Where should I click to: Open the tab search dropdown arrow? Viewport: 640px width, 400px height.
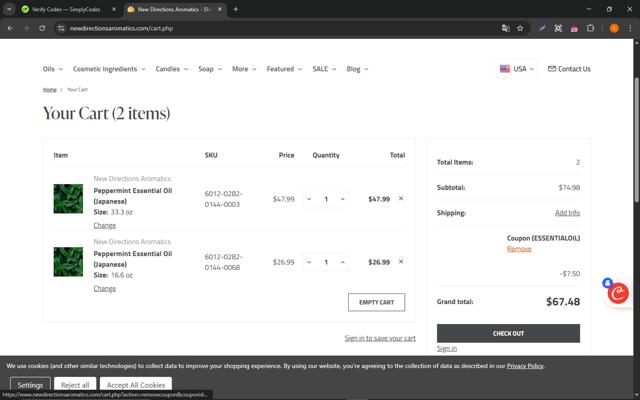pos(9,9)
